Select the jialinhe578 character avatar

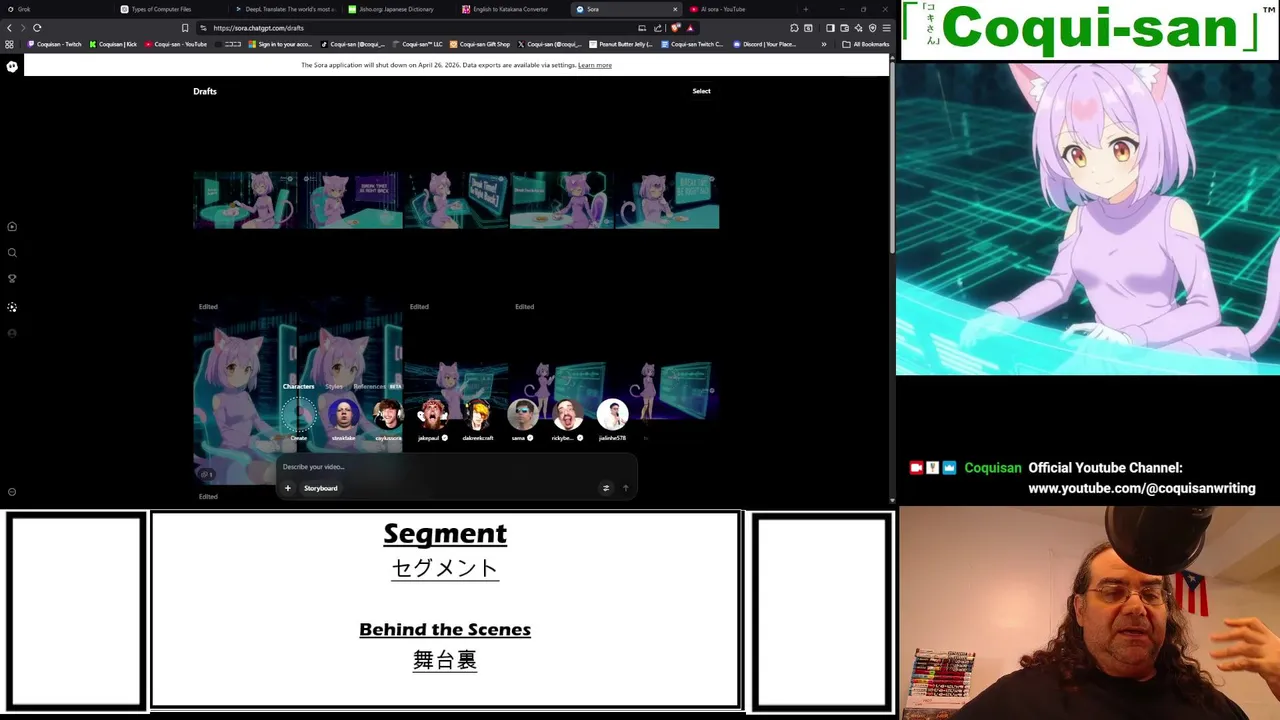tap(612, 414)
